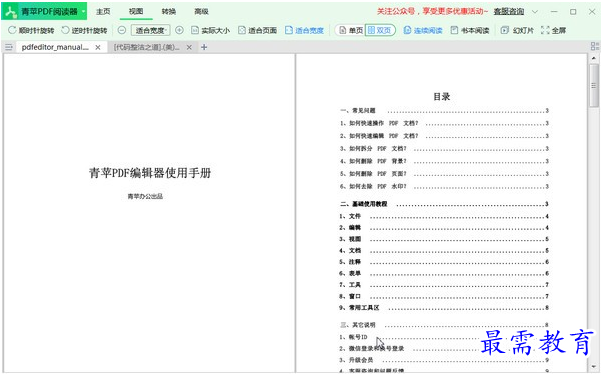Open the tab list icon at far right
Image resolution: width=602 pixels, height=374 pixels.
pyautogui.click(x=595, y=46)
